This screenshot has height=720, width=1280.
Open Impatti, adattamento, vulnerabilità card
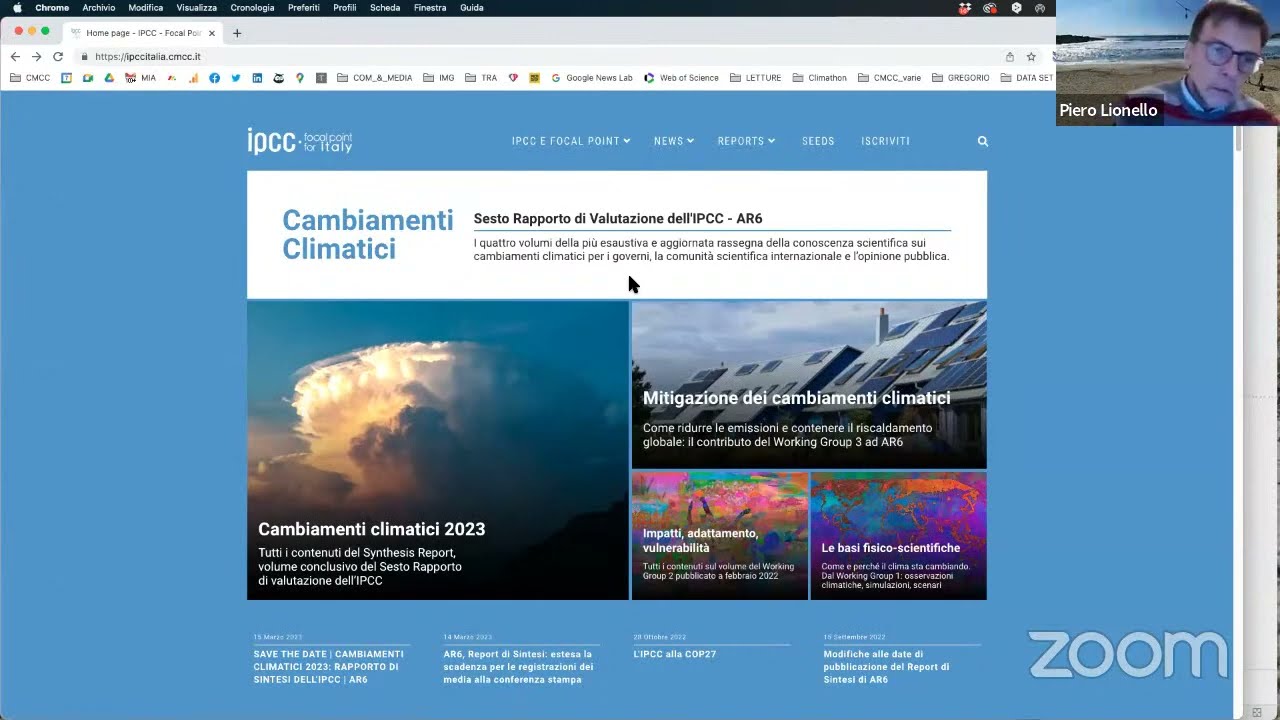(720, 536)
